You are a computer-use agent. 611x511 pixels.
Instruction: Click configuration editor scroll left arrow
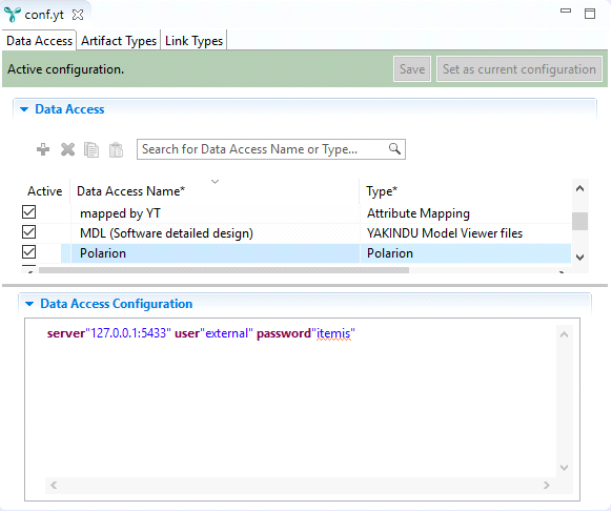(54, 485)
